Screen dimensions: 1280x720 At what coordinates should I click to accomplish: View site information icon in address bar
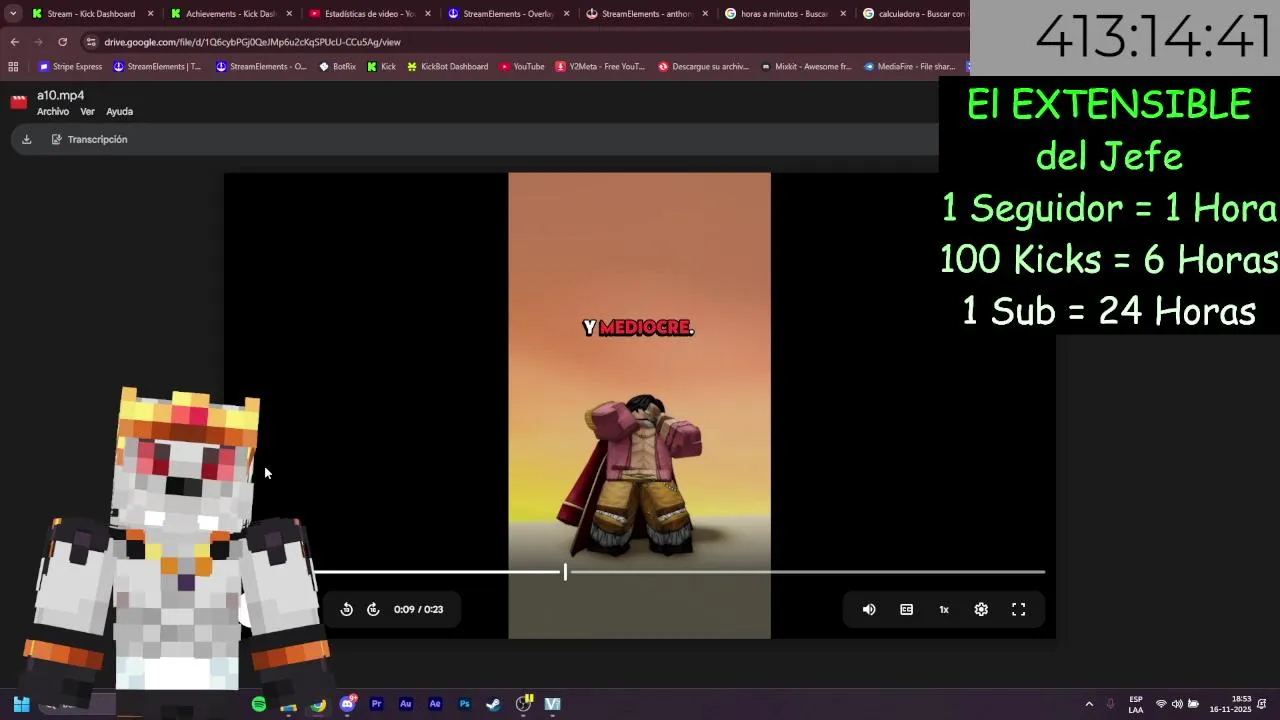91,42
